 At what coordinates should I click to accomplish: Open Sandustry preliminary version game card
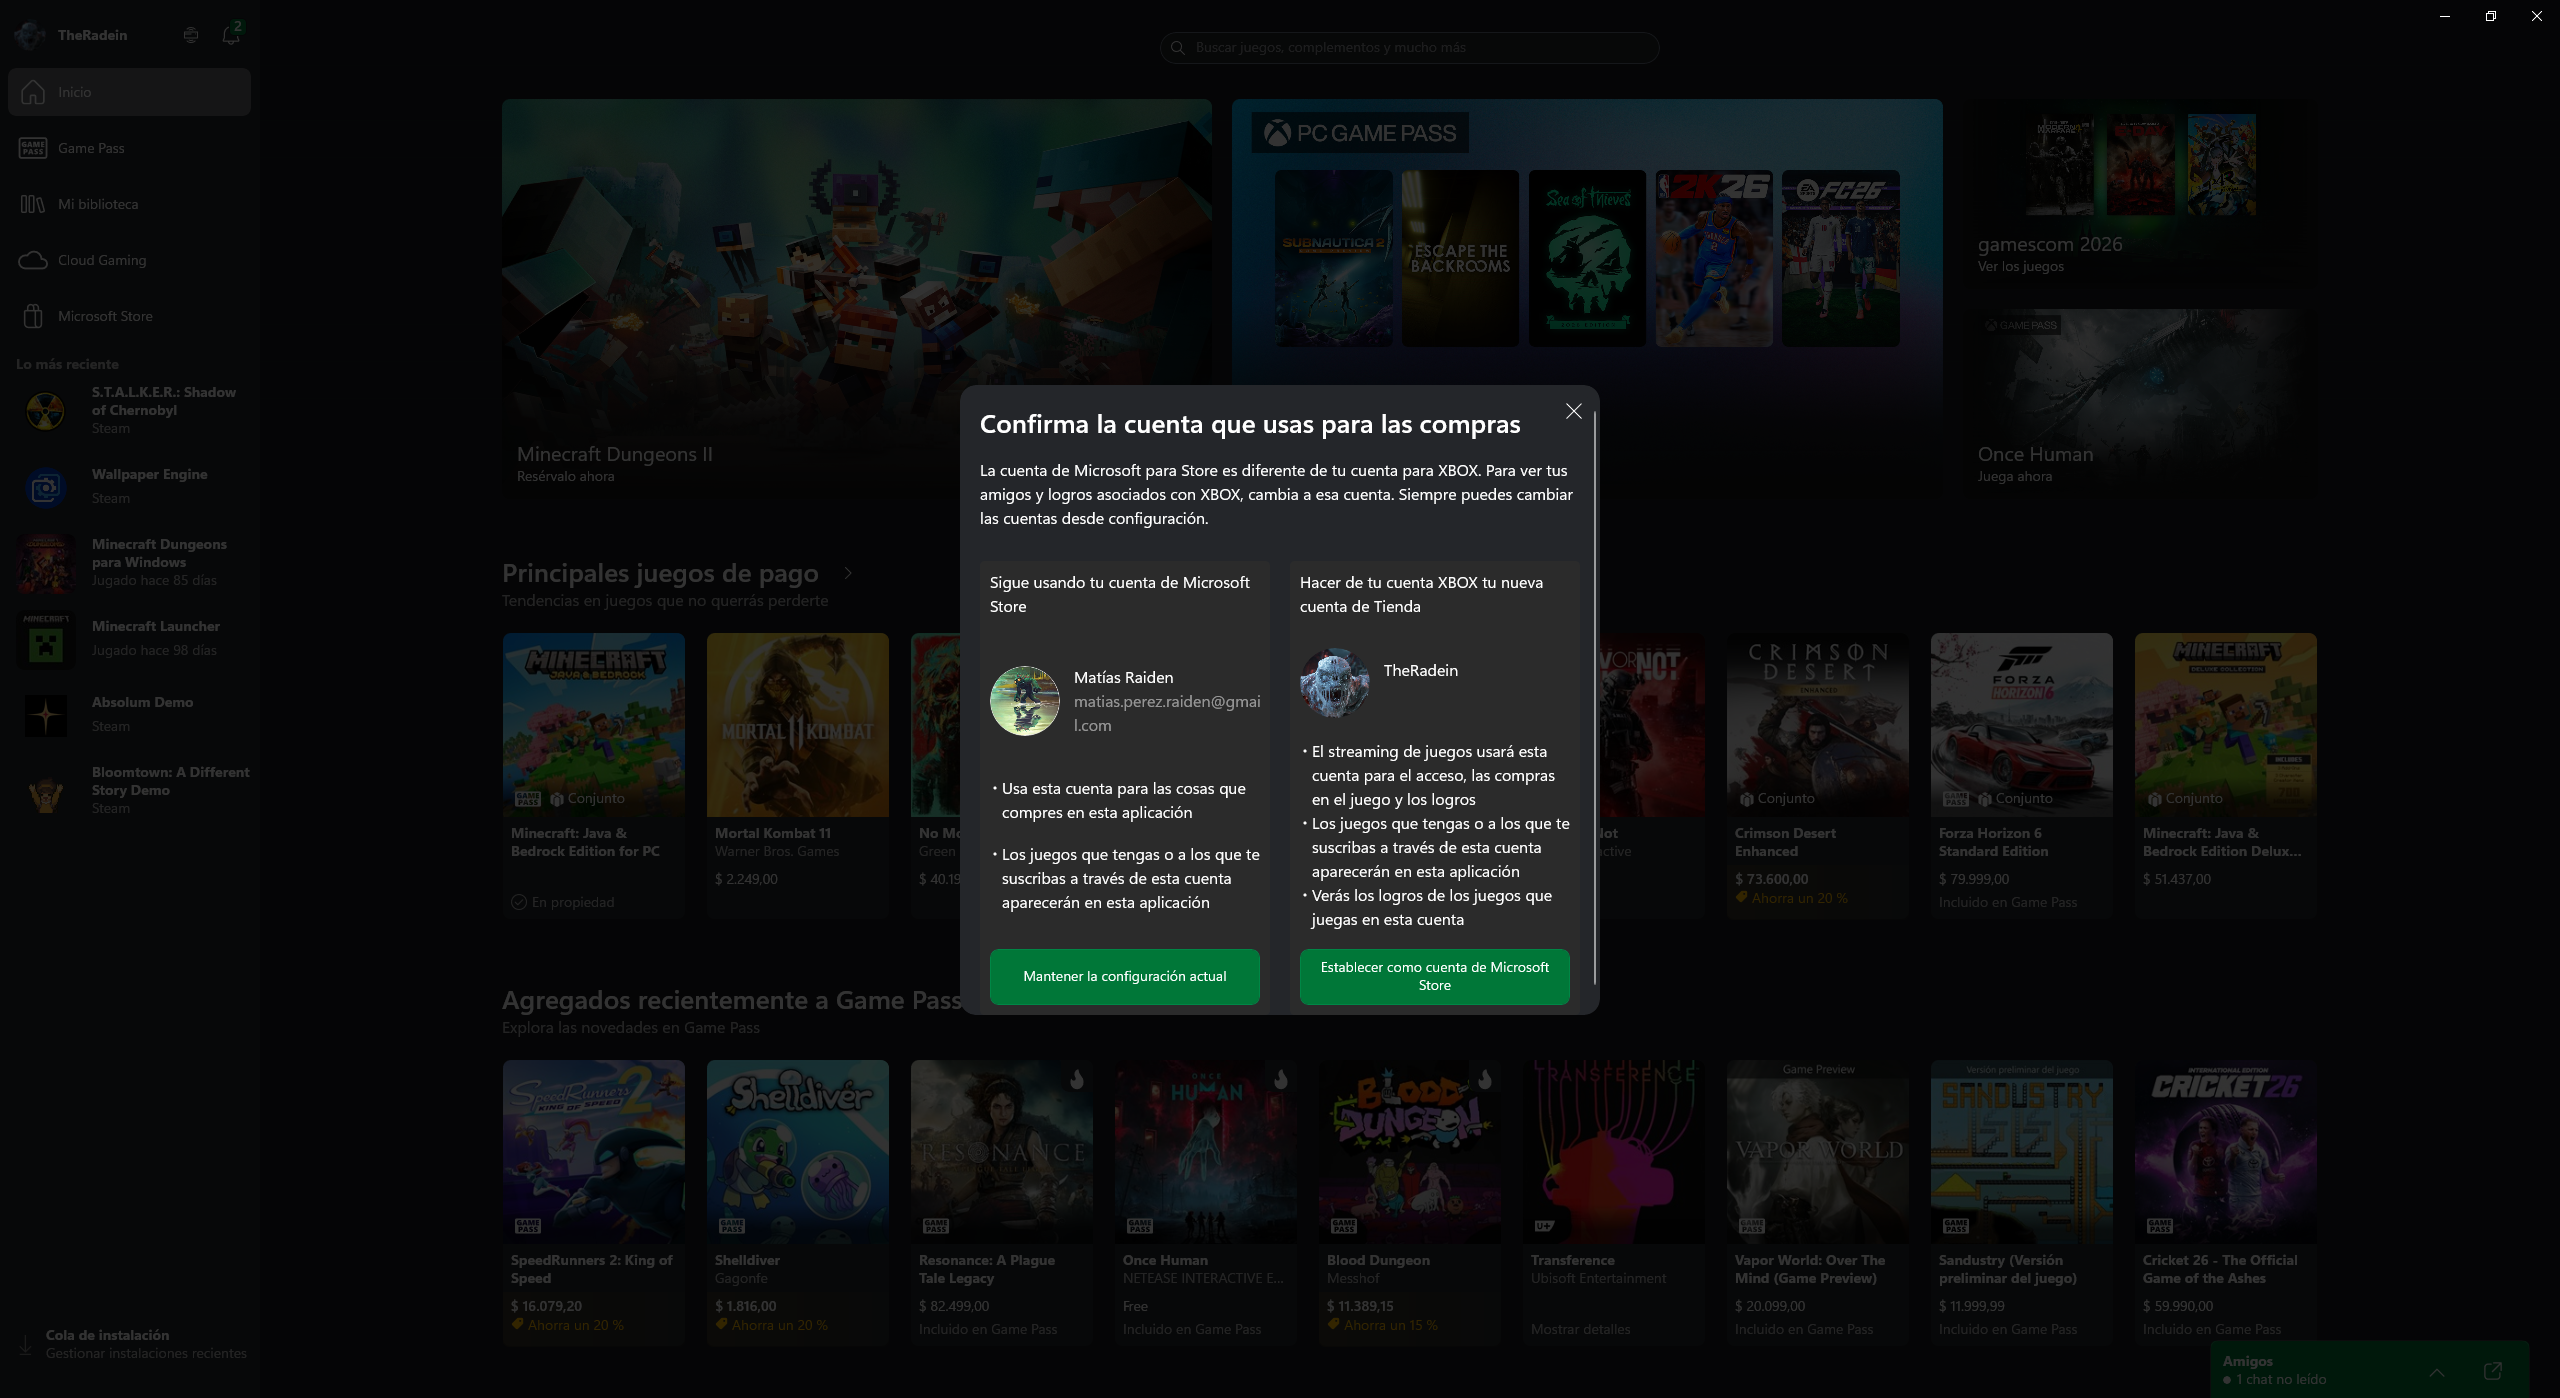[2021, 1202]
